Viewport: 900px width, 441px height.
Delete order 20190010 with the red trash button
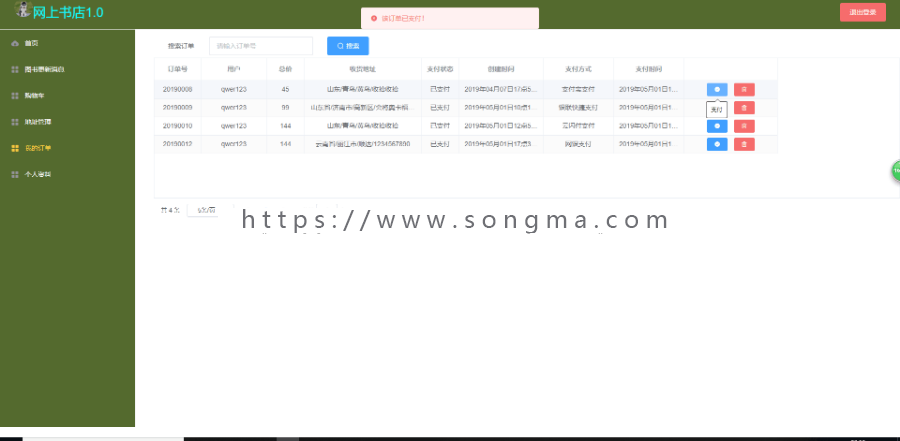pos(744,126)
